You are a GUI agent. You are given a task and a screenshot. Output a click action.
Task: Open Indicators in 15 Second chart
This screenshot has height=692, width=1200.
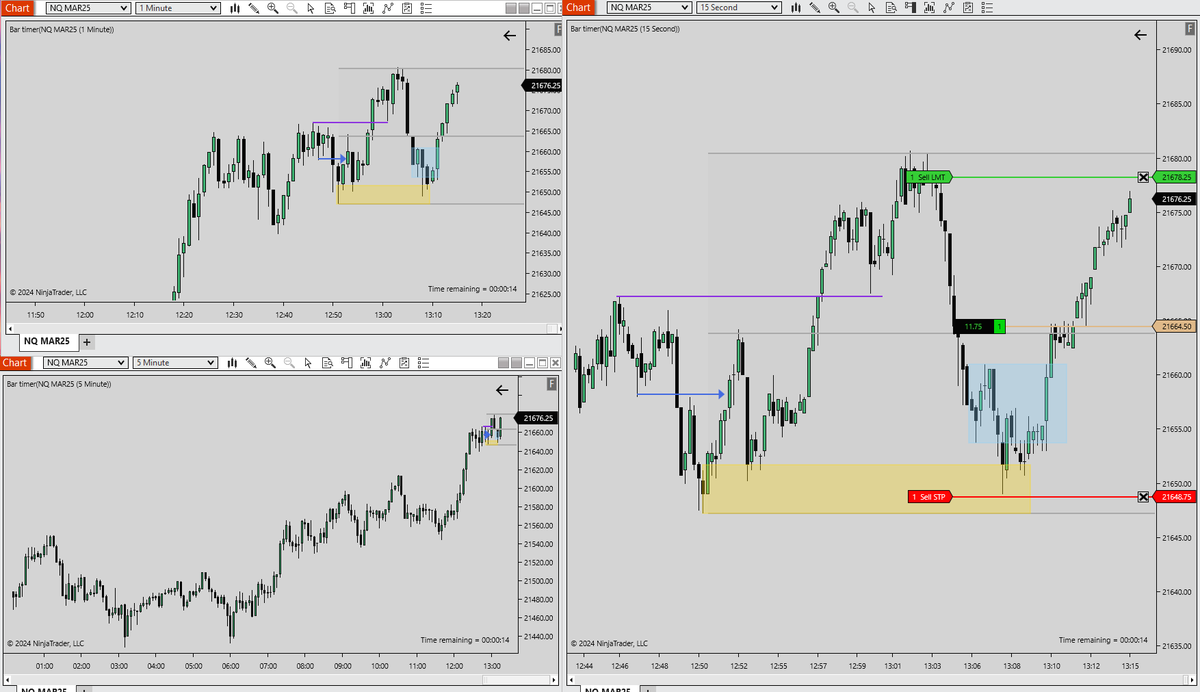click(948, 8)
